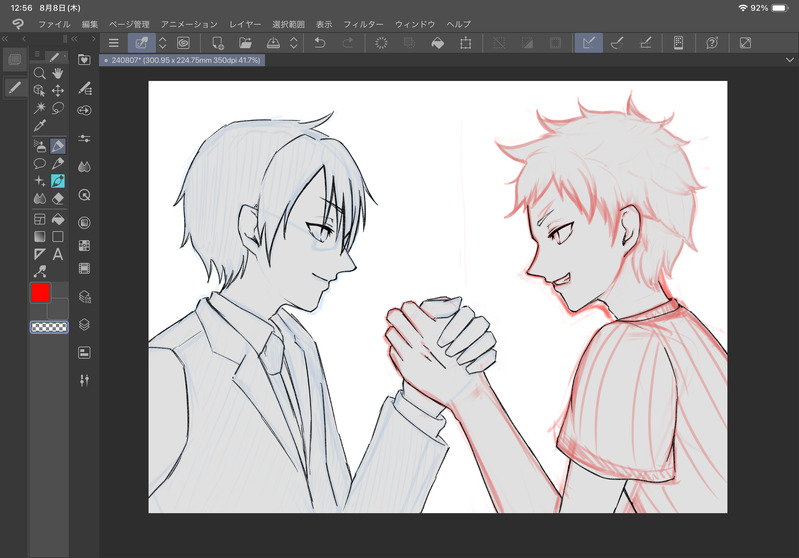799x558 pixels.
Task: Select the Frame border tool
Action: point(39,220)
